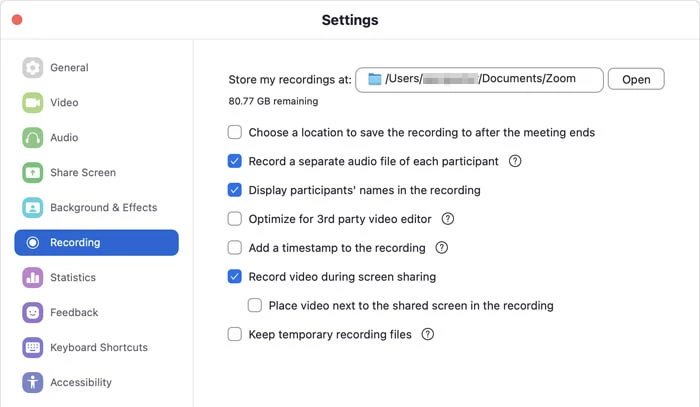
Task: Enable Place video next to shared screen
Action: [255, 306]
